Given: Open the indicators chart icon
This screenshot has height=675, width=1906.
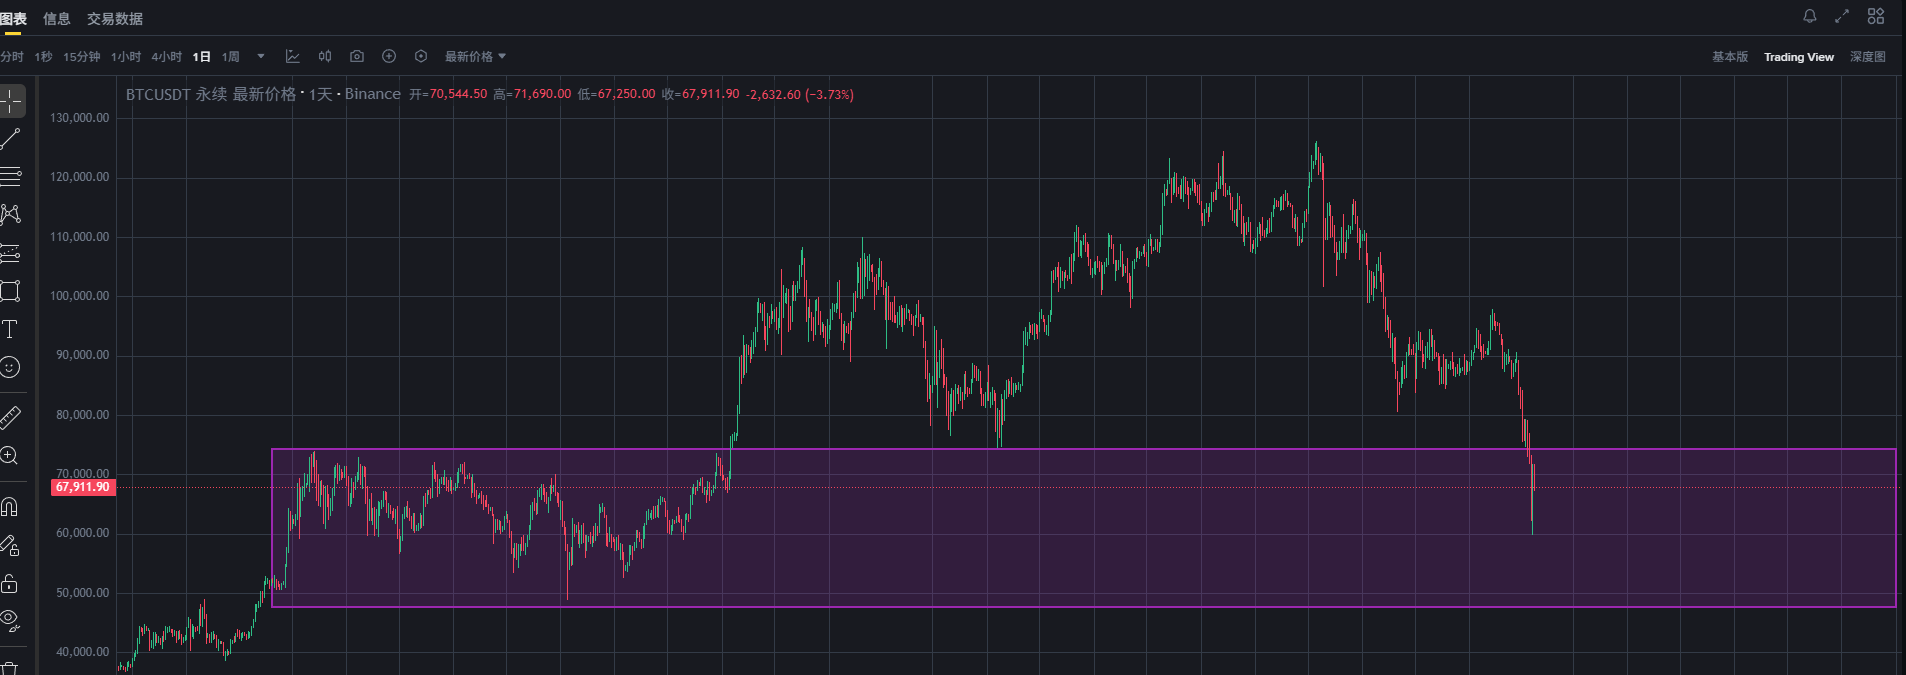Looking at the screenshot, I should tap(293, 57).
